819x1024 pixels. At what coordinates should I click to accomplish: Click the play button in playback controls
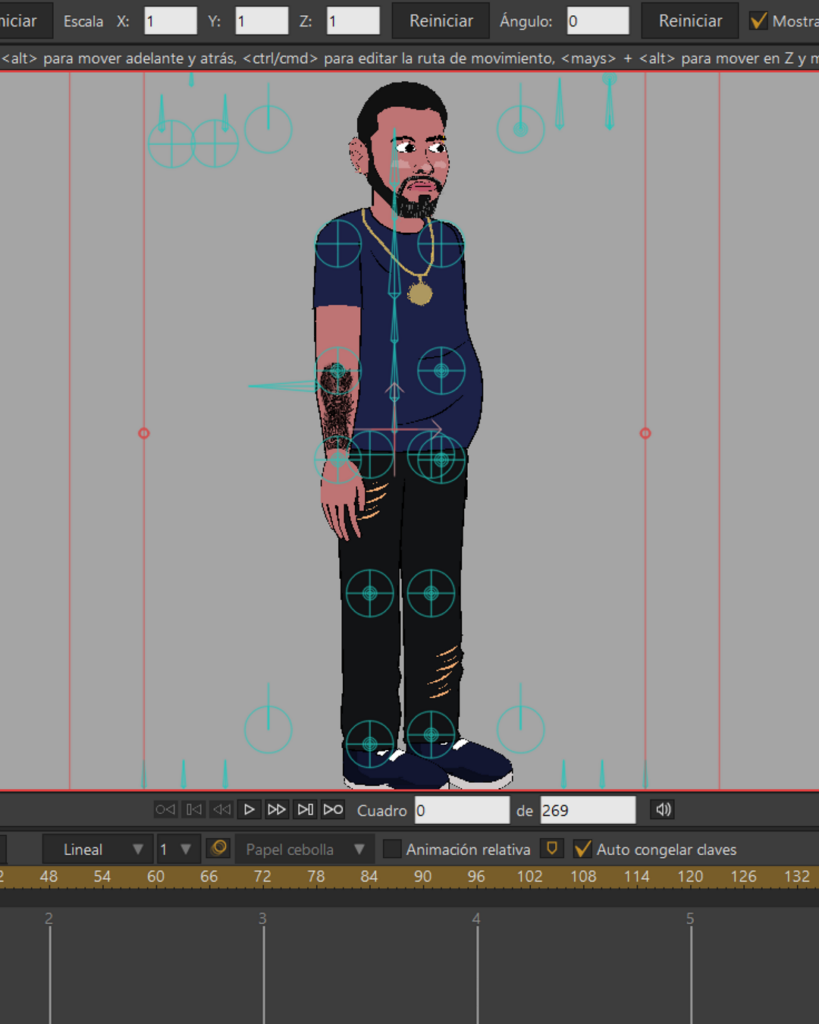[x=249, y=810]
